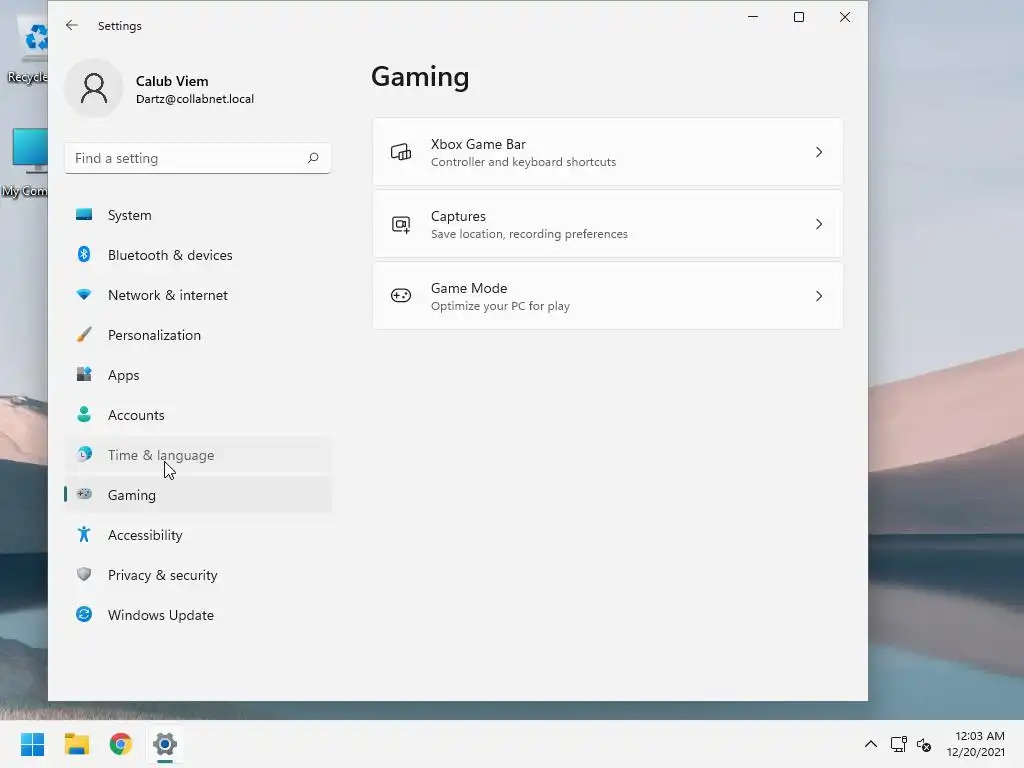
Task: Click the Time & language globe icon
Action: tap(84, 454)
